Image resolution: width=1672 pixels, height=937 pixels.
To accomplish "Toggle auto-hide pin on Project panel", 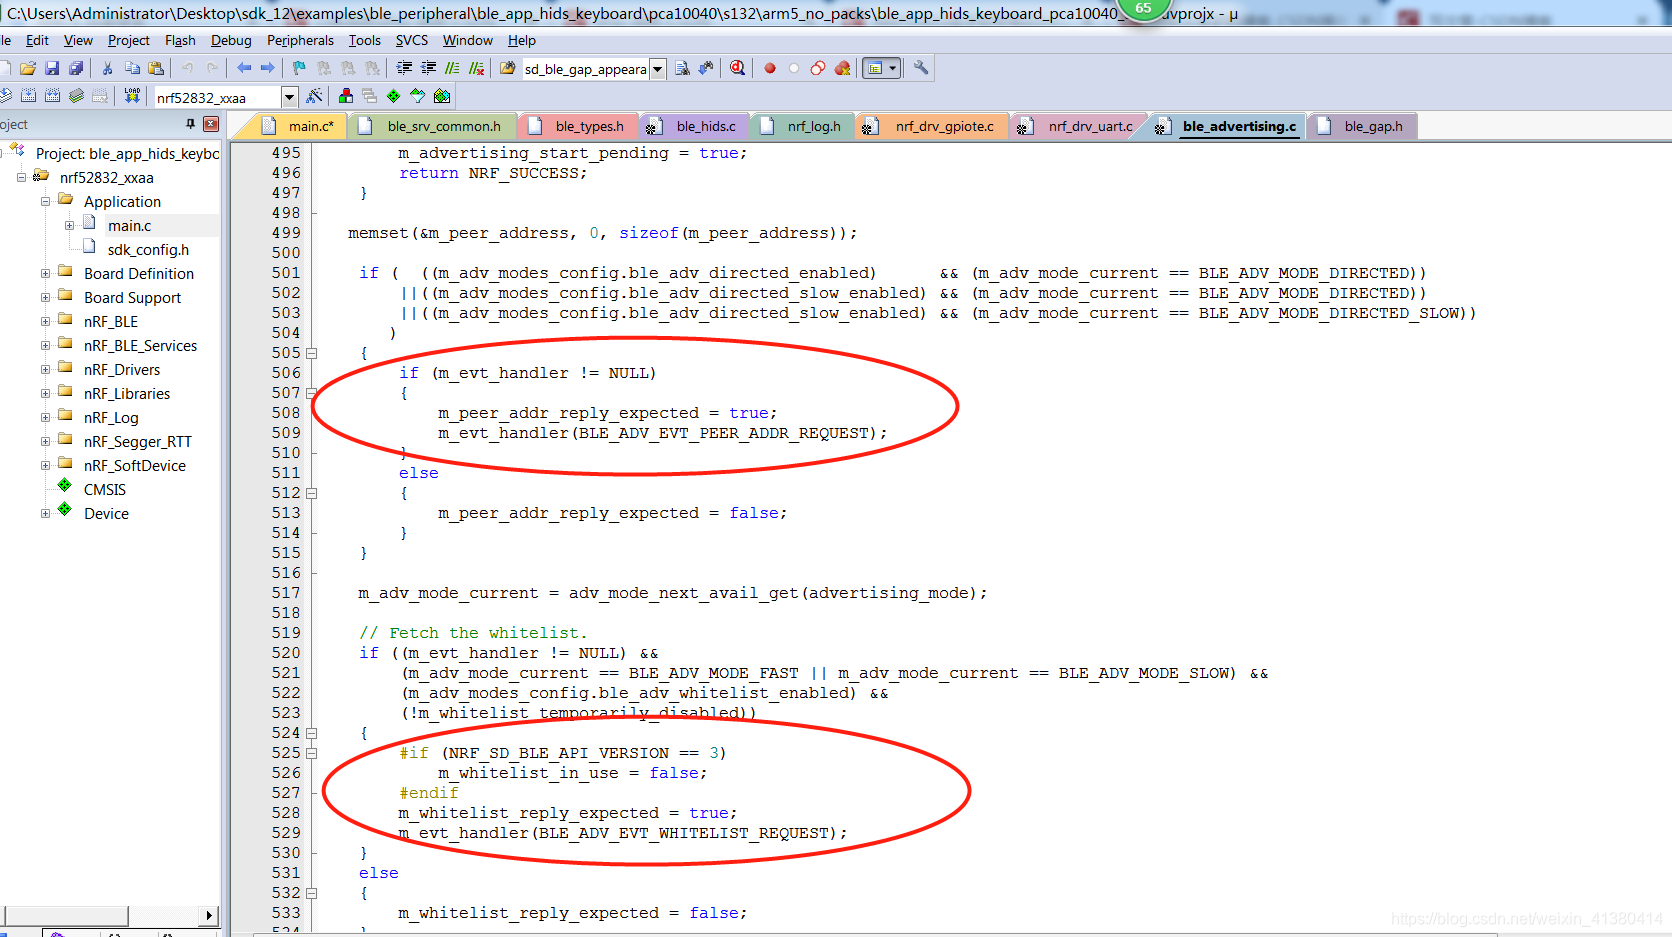I will coord(190,124).
